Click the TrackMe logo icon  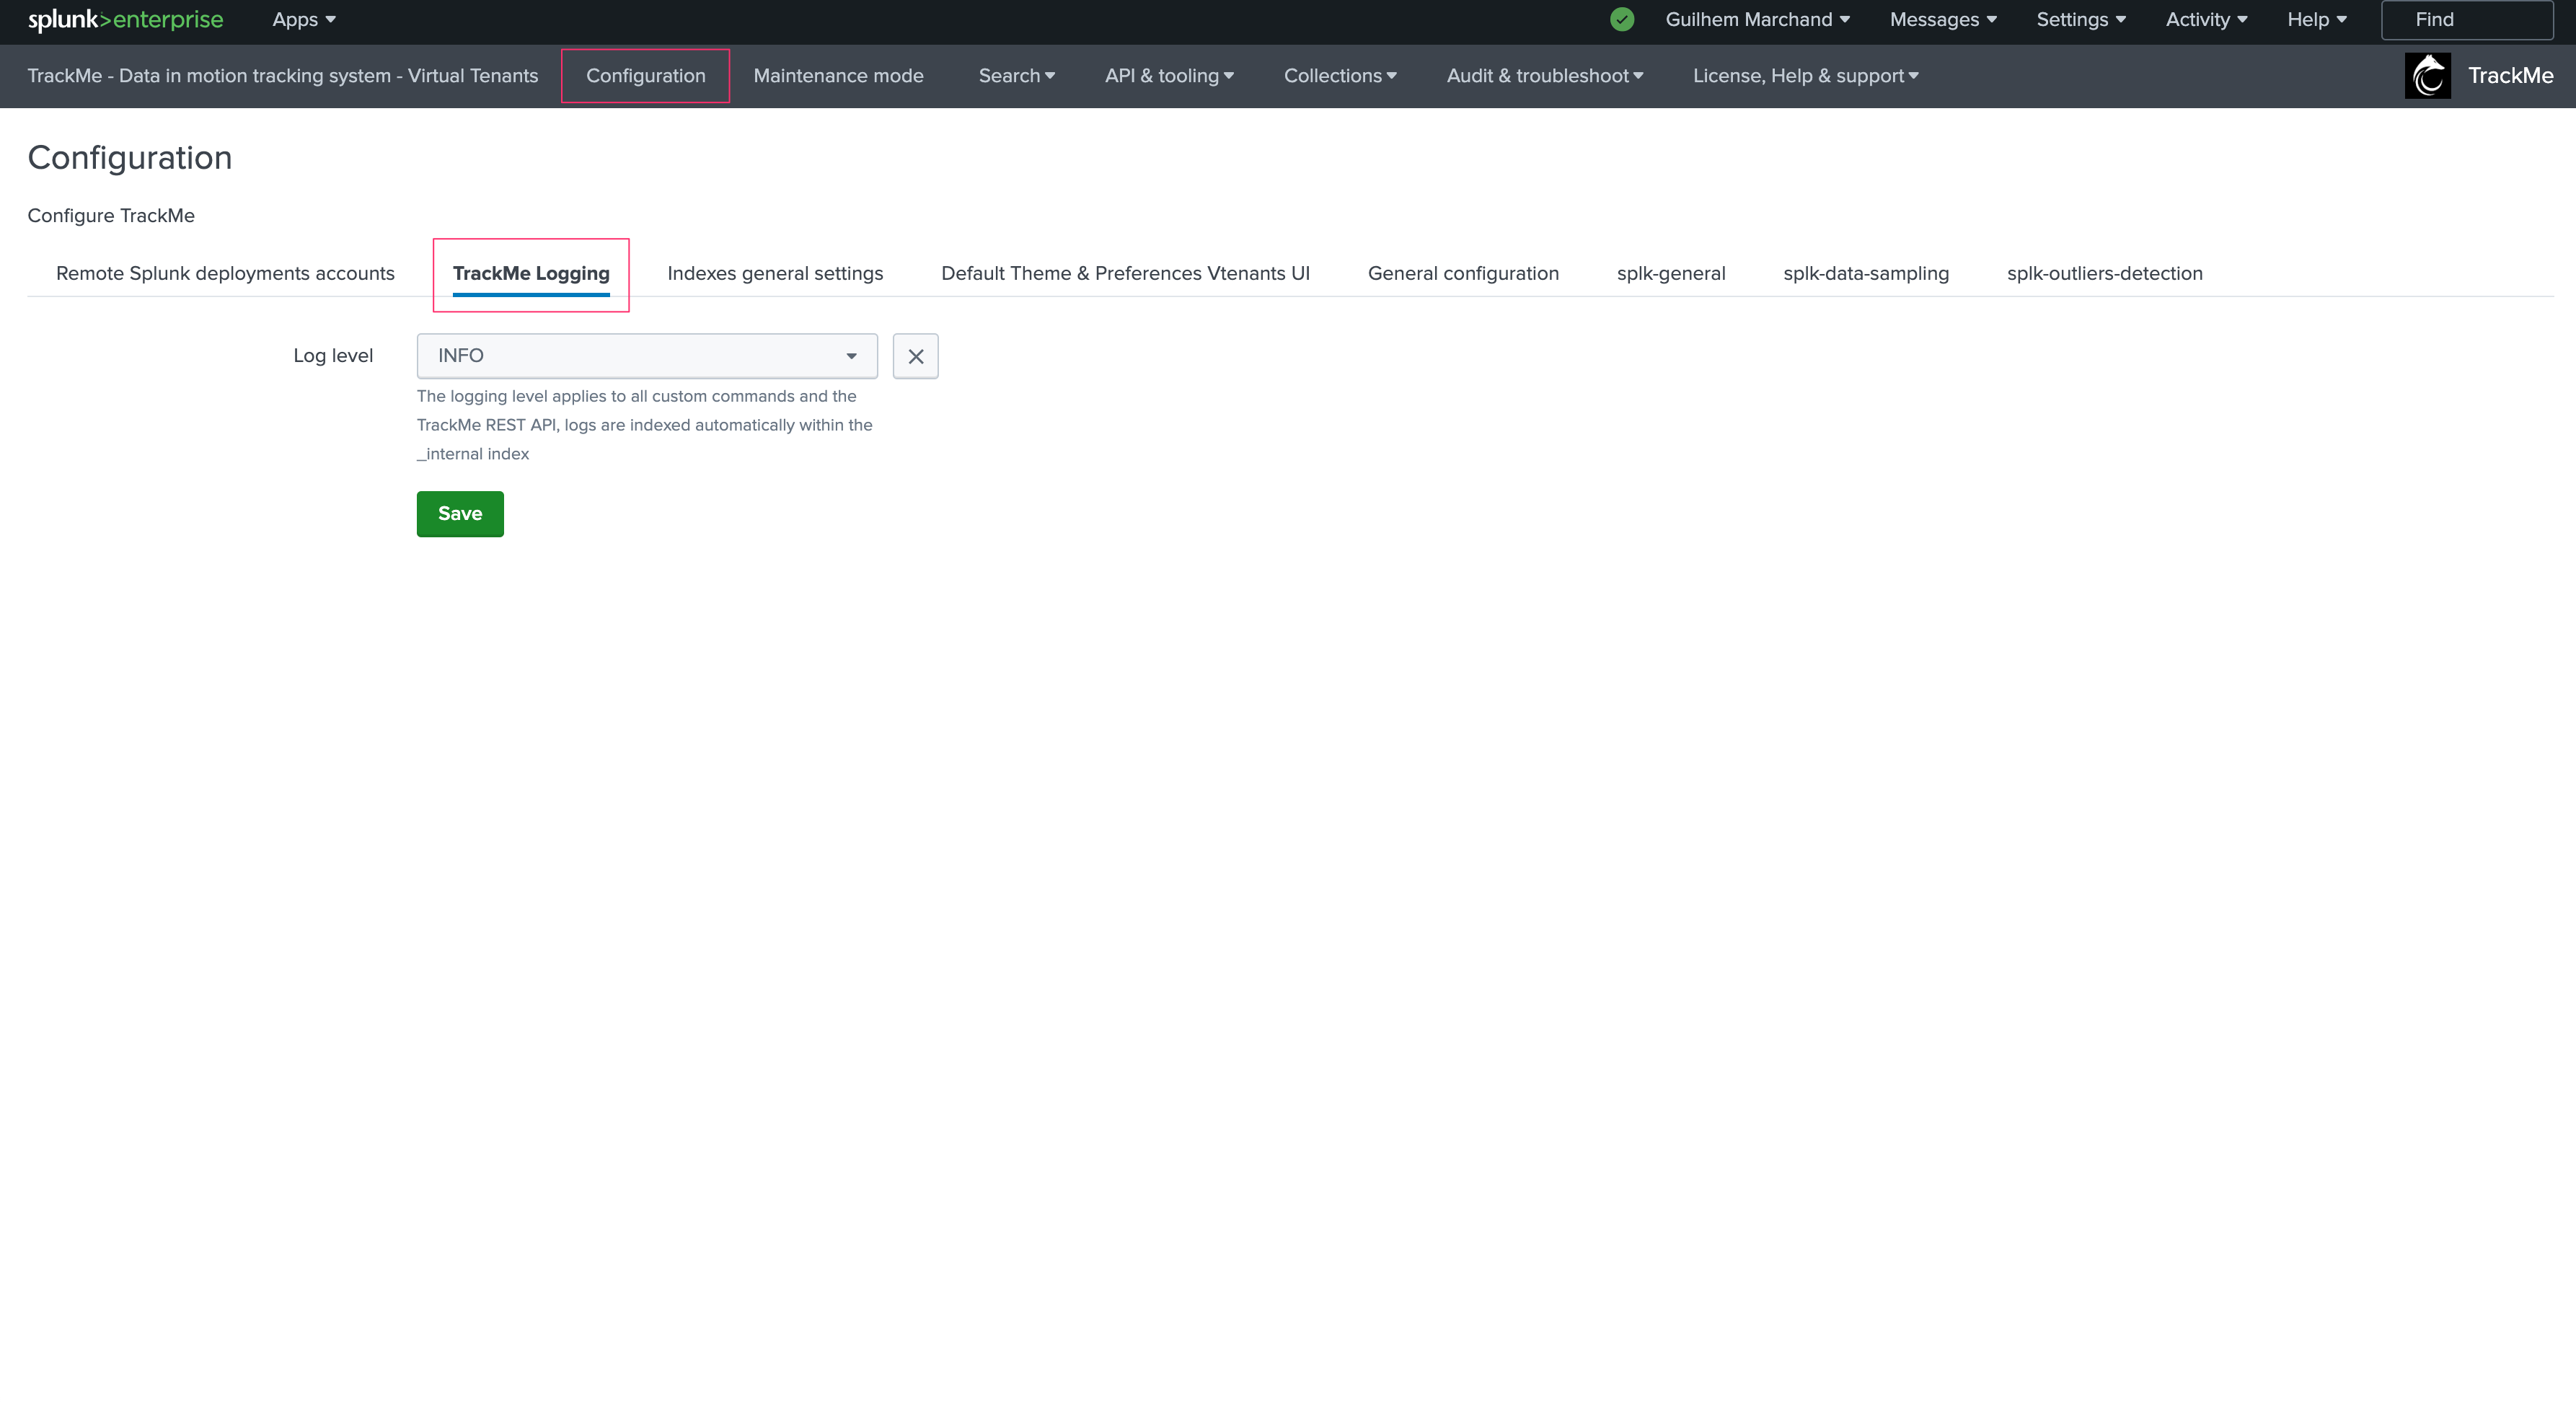(2427, 76)
